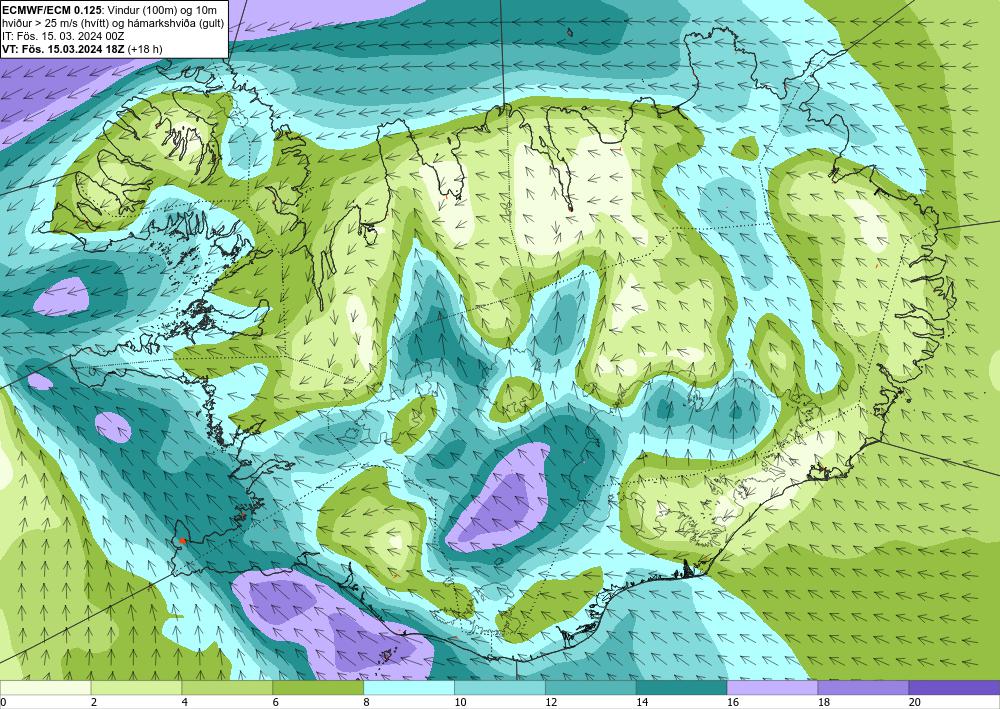Click legend scale label "16"
This screenshot has width=1000, height=709.
click(733, 703)
